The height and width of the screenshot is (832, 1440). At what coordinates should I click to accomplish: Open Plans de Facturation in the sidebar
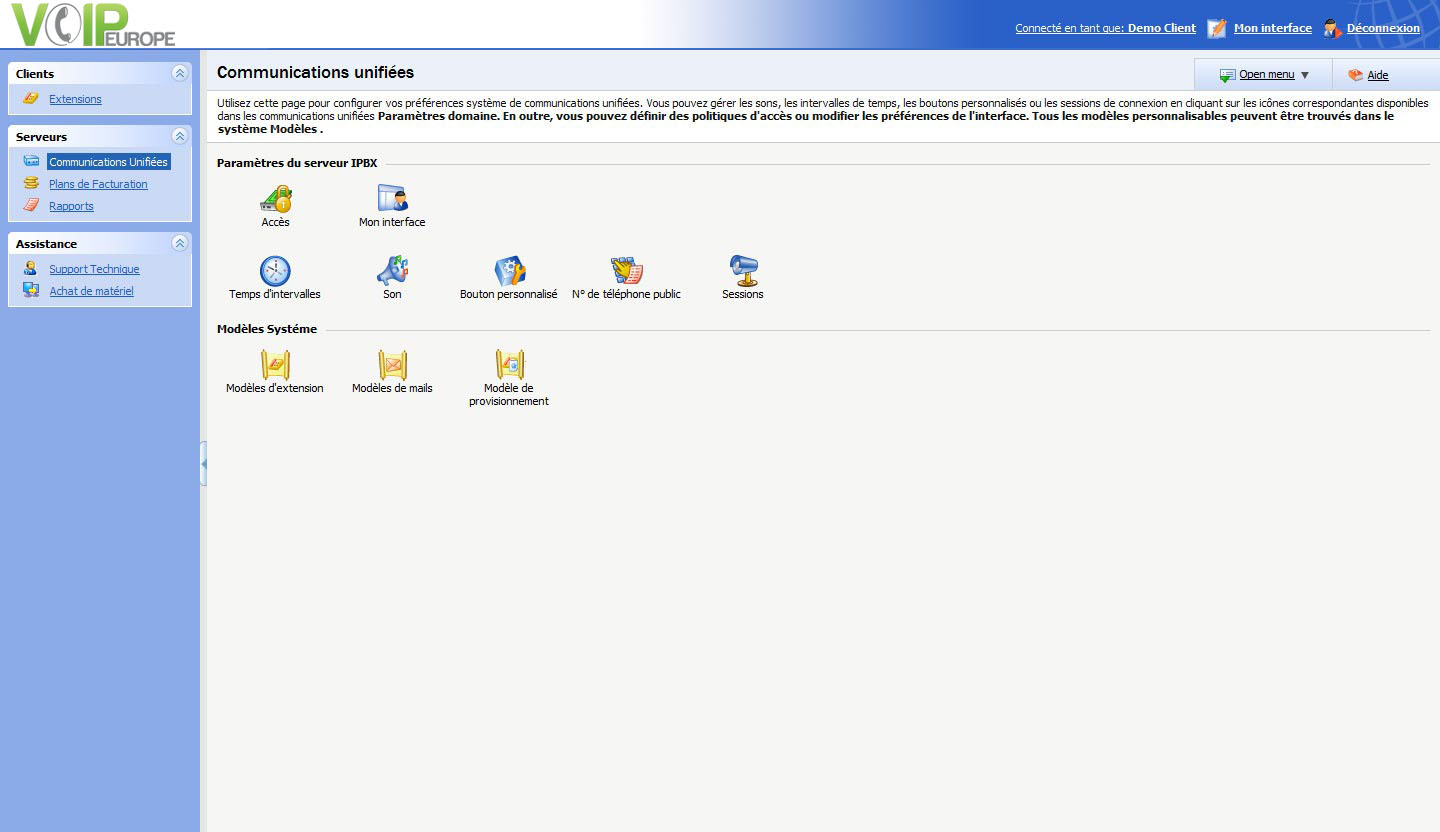[x=98, y=184]
